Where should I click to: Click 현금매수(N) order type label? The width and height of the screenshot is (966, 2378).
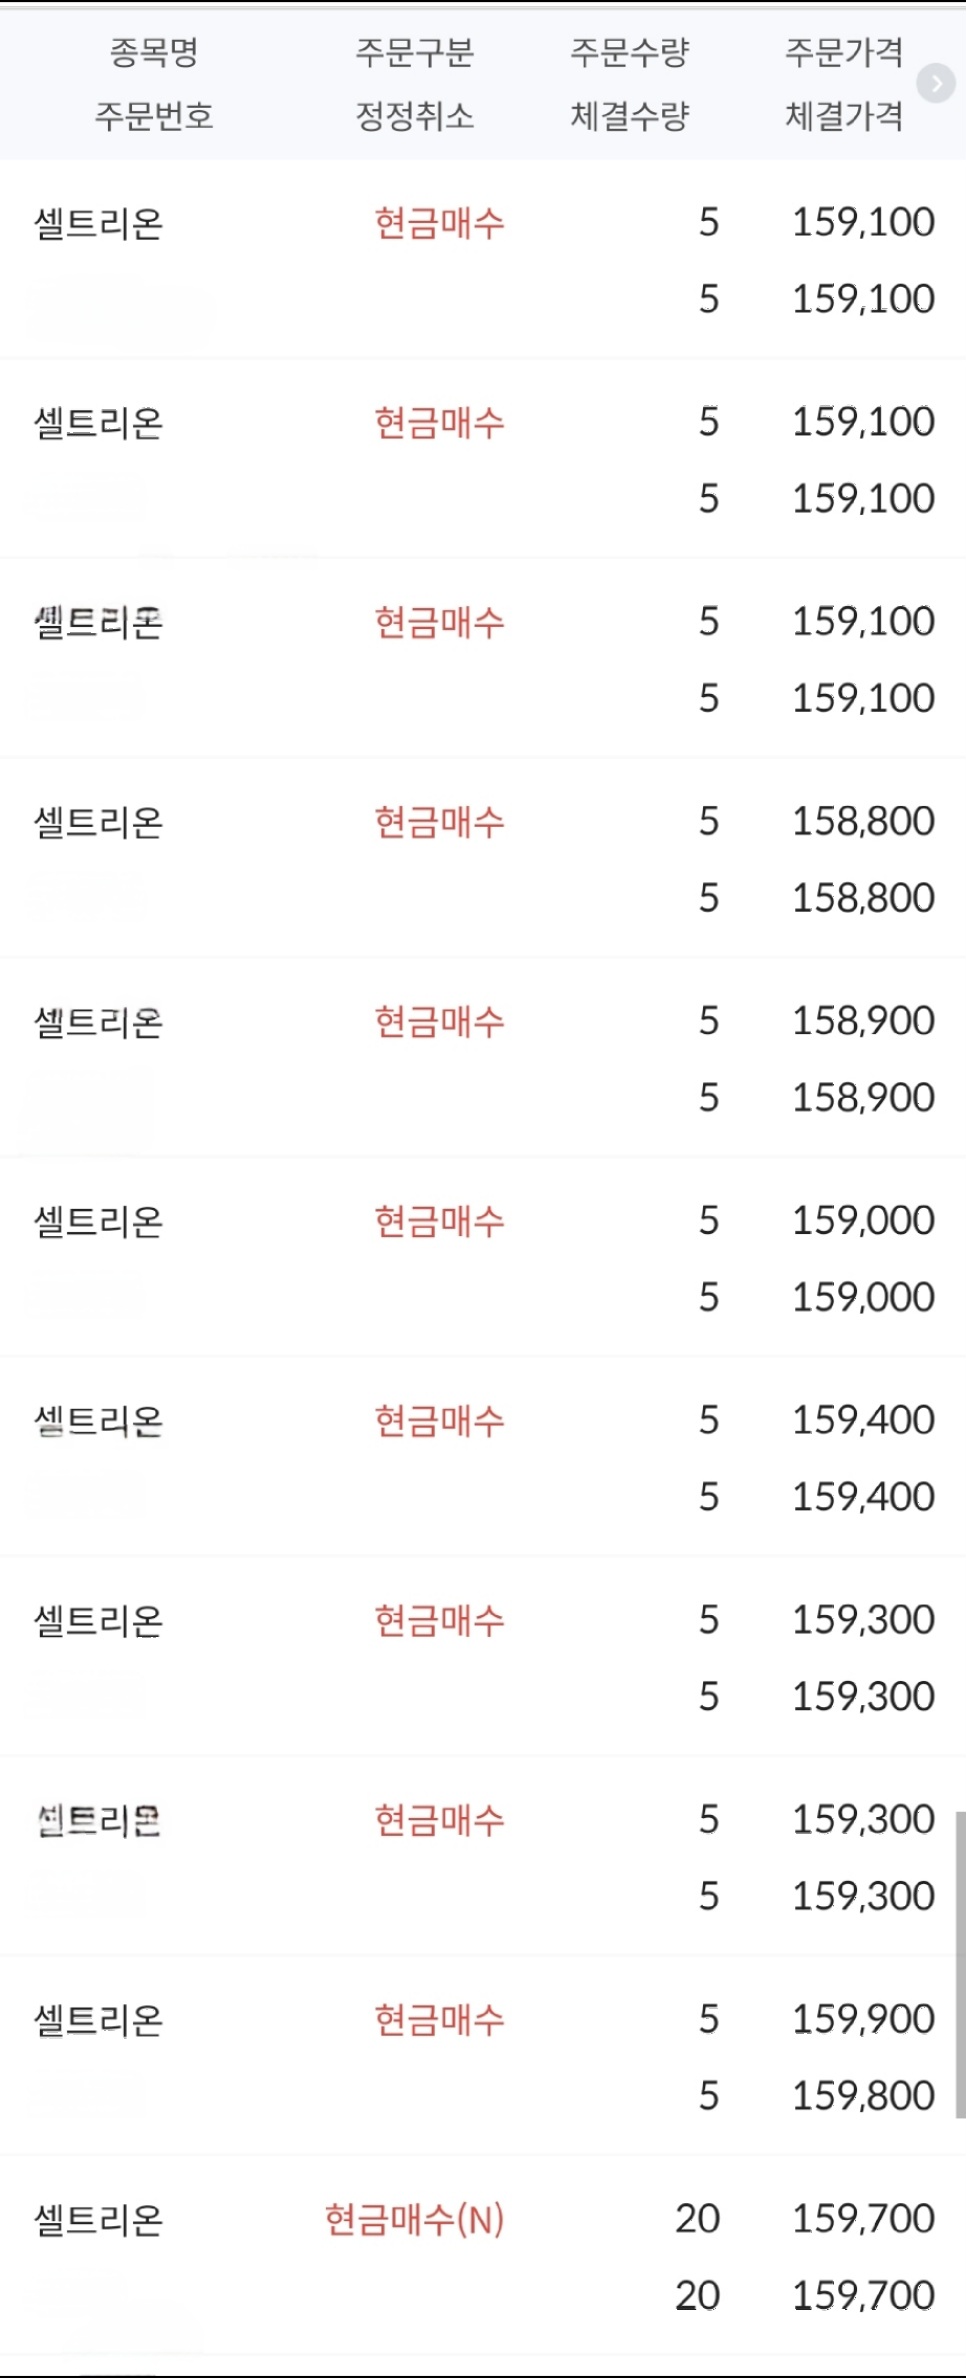pyautogui.click(x=414, y=2219)
